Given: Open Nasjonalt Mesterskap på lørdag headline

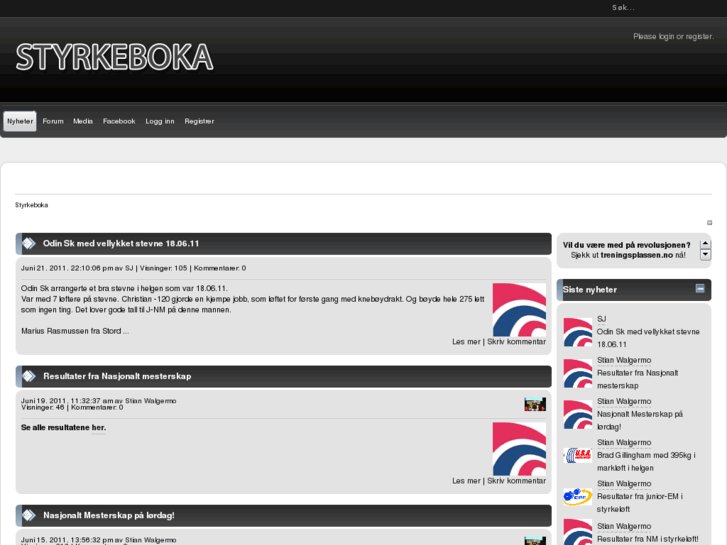Looking at the screenshot, I should [109, 515].
